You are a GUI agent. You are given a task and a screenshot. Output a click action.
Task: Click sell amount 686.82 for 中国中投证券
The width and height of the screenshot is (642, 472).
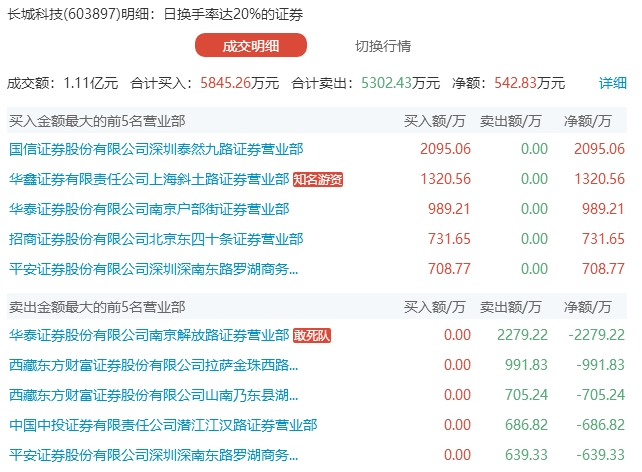point(526,425)
